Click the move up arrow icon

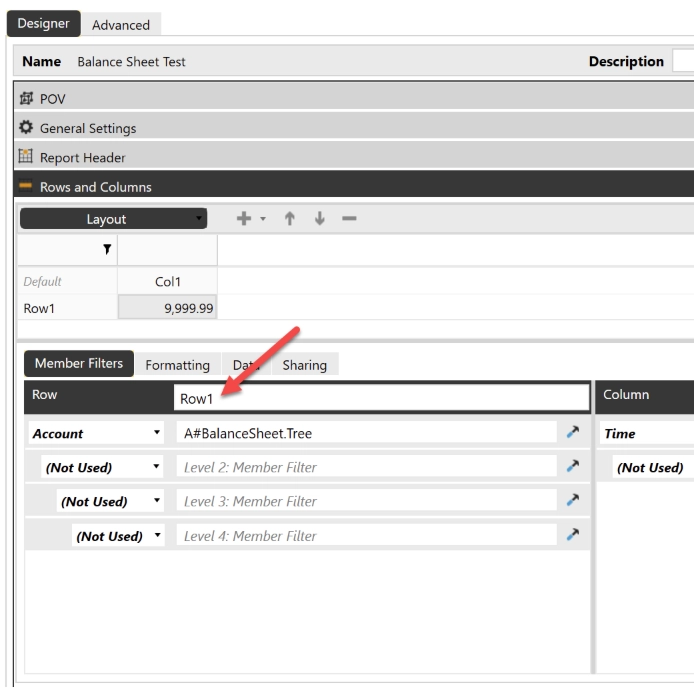click(289, 219)
